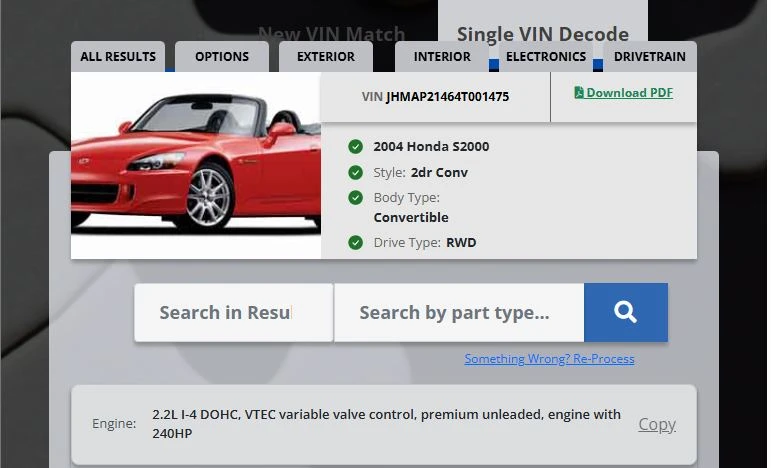Click the 2.2L I-4 DOHC engine description
Viewport: 771px width, 468px height.
[386, 424]
